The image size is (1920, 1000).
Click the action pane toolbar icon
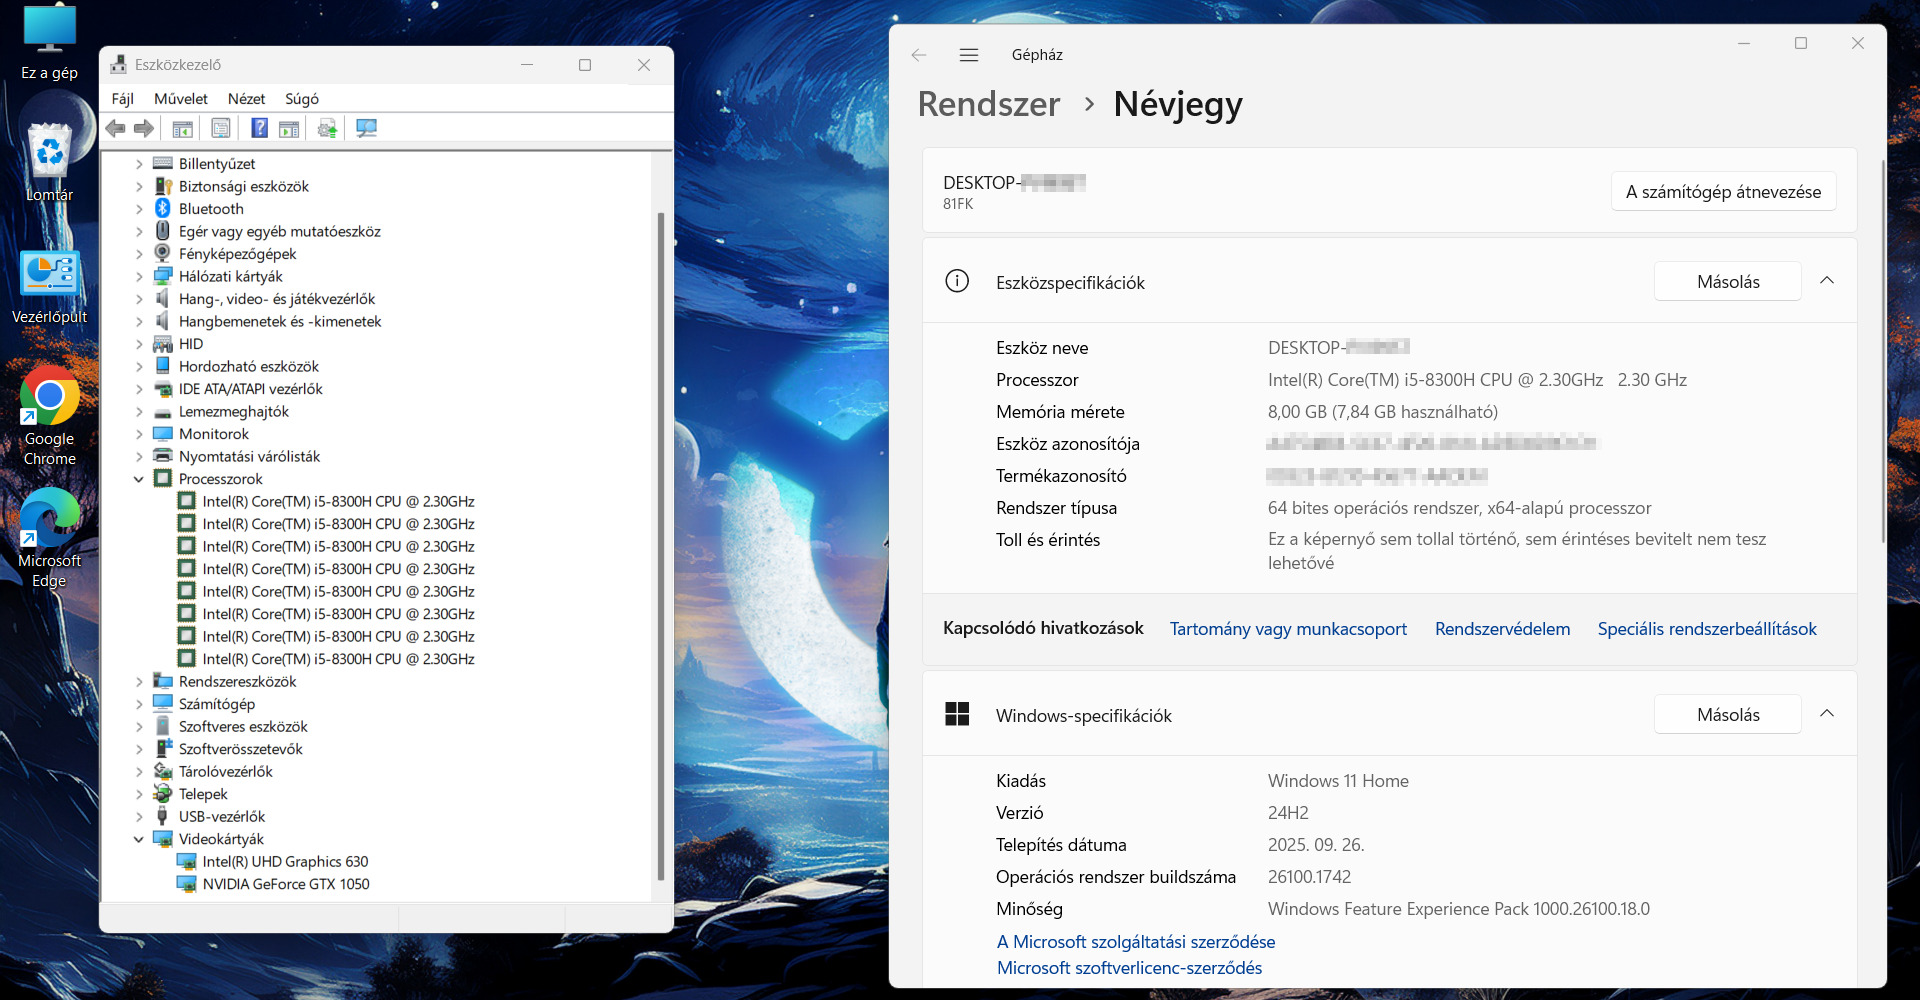tap(289, 128)
